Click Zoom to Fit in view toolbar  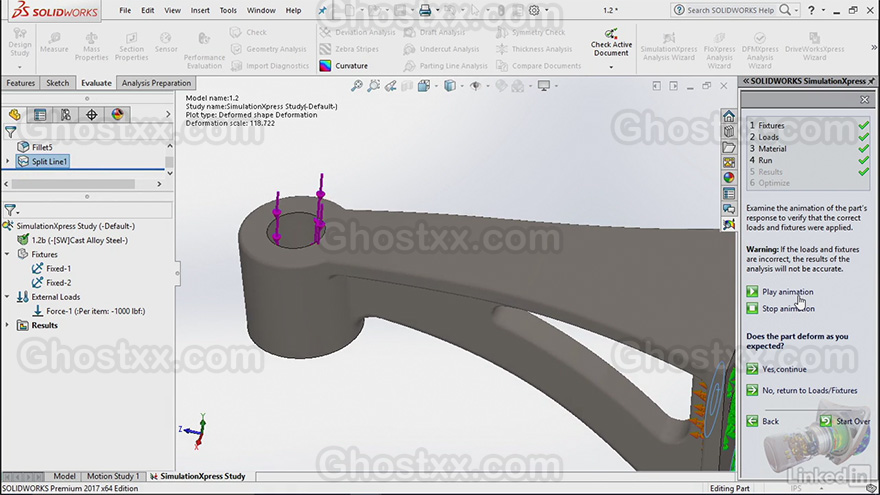[x=357, y=86]
